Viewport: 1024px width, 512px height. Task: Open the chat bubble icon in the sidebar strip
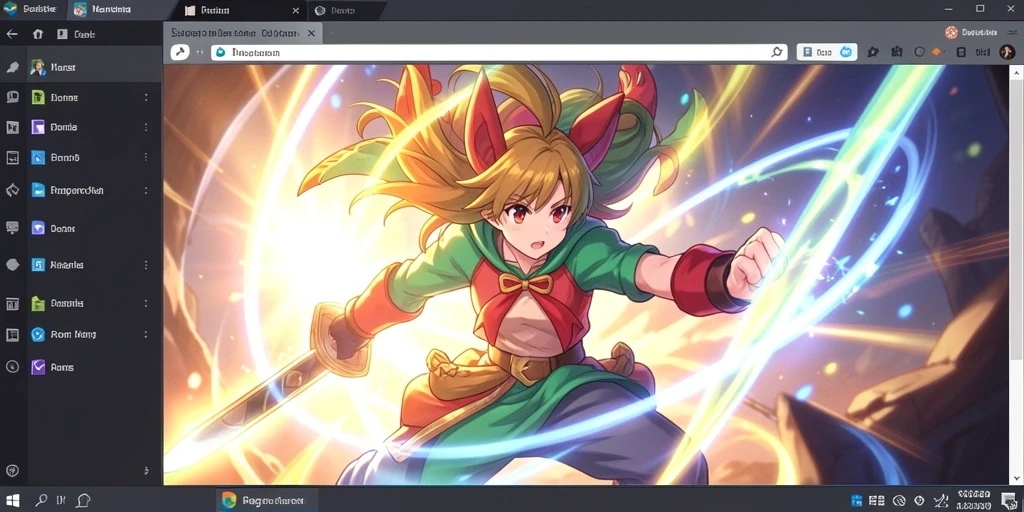[12, 97]
